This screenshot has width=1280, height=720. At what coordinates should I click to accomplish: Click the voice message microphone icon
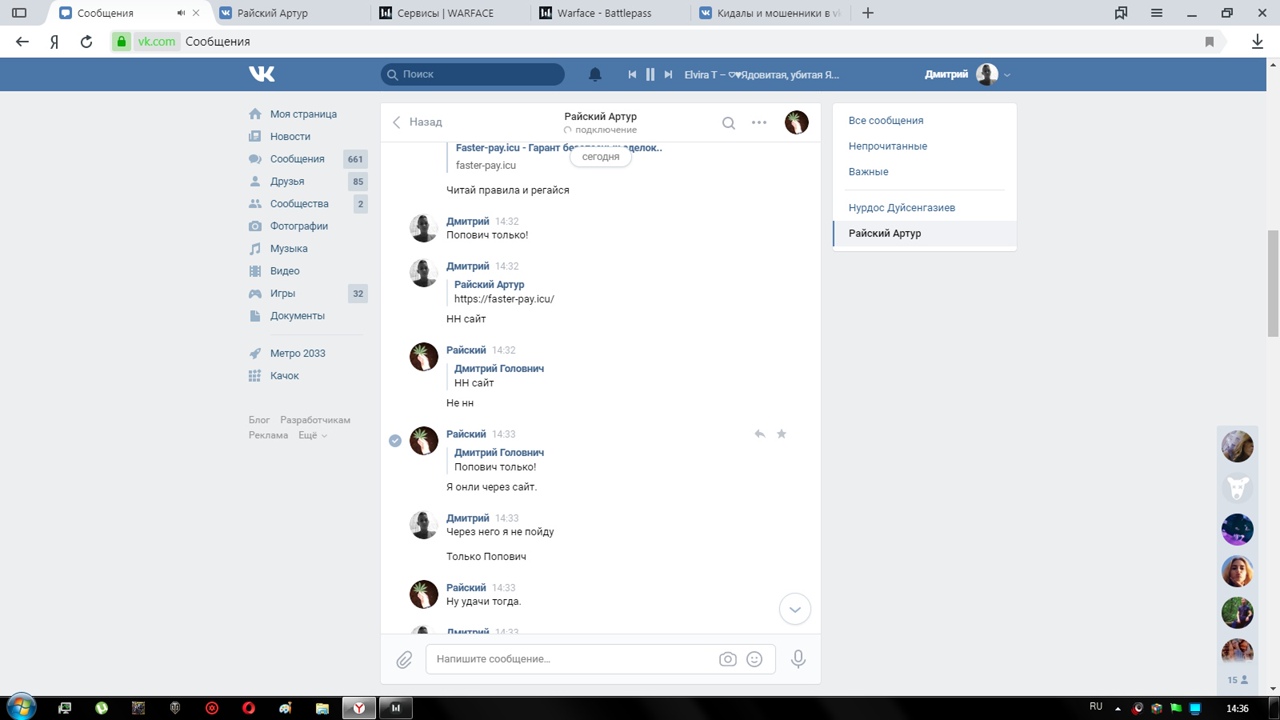coord(798,659)
